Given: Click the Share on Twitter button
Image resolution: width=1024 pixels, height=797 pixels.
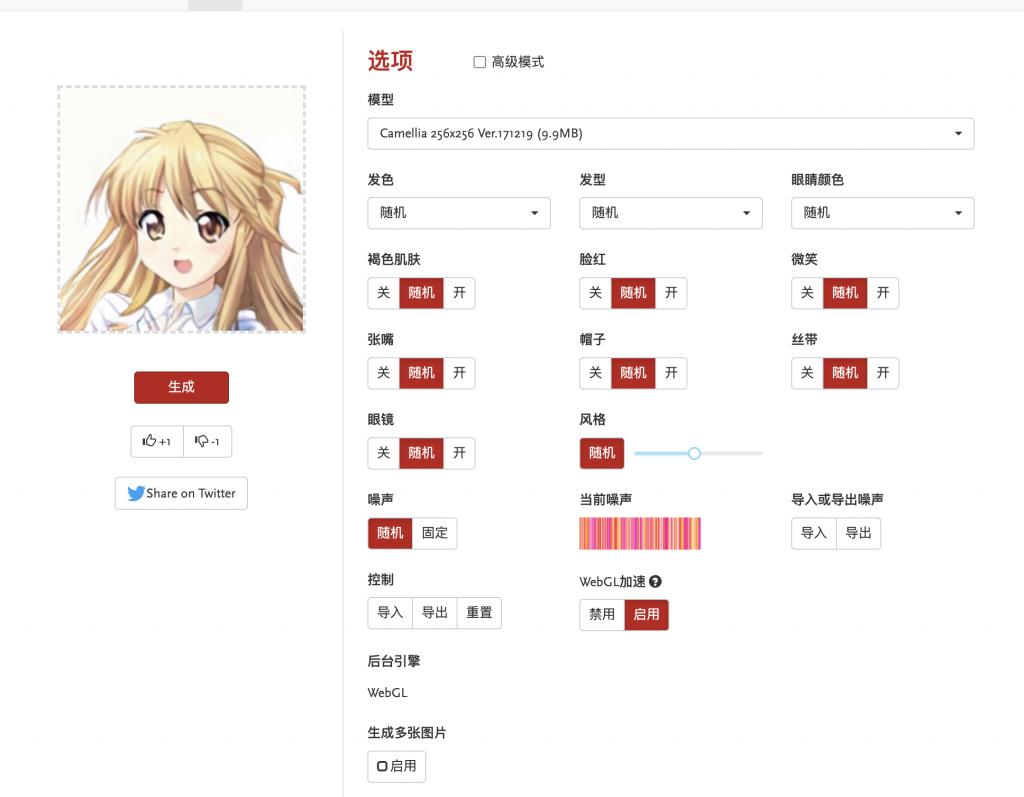Looking at the screenshot, I should point(181,493).
